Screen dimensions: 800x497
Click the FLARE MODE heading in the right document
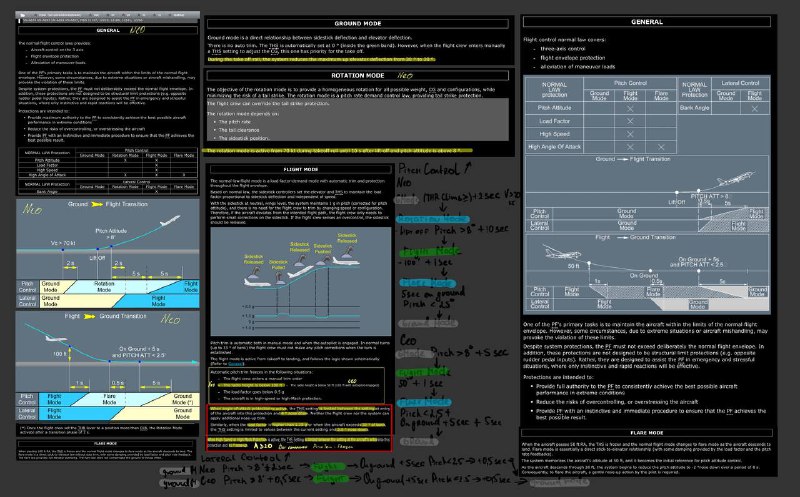646,433
